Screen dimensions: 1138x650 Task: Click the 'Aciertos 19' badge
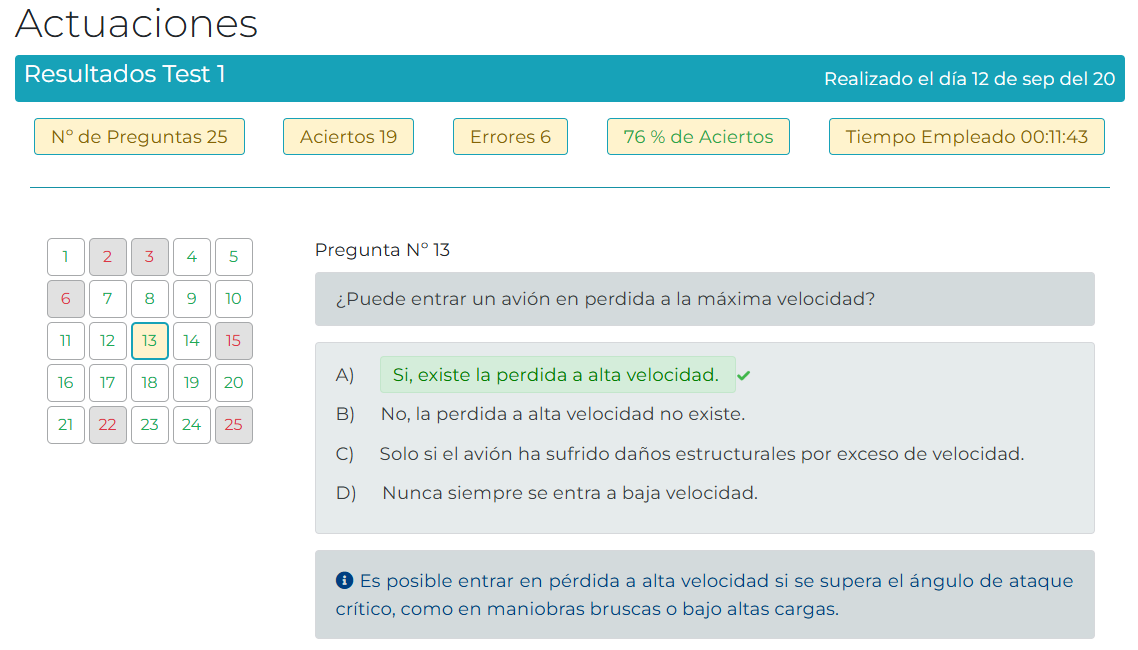point(348,136)
